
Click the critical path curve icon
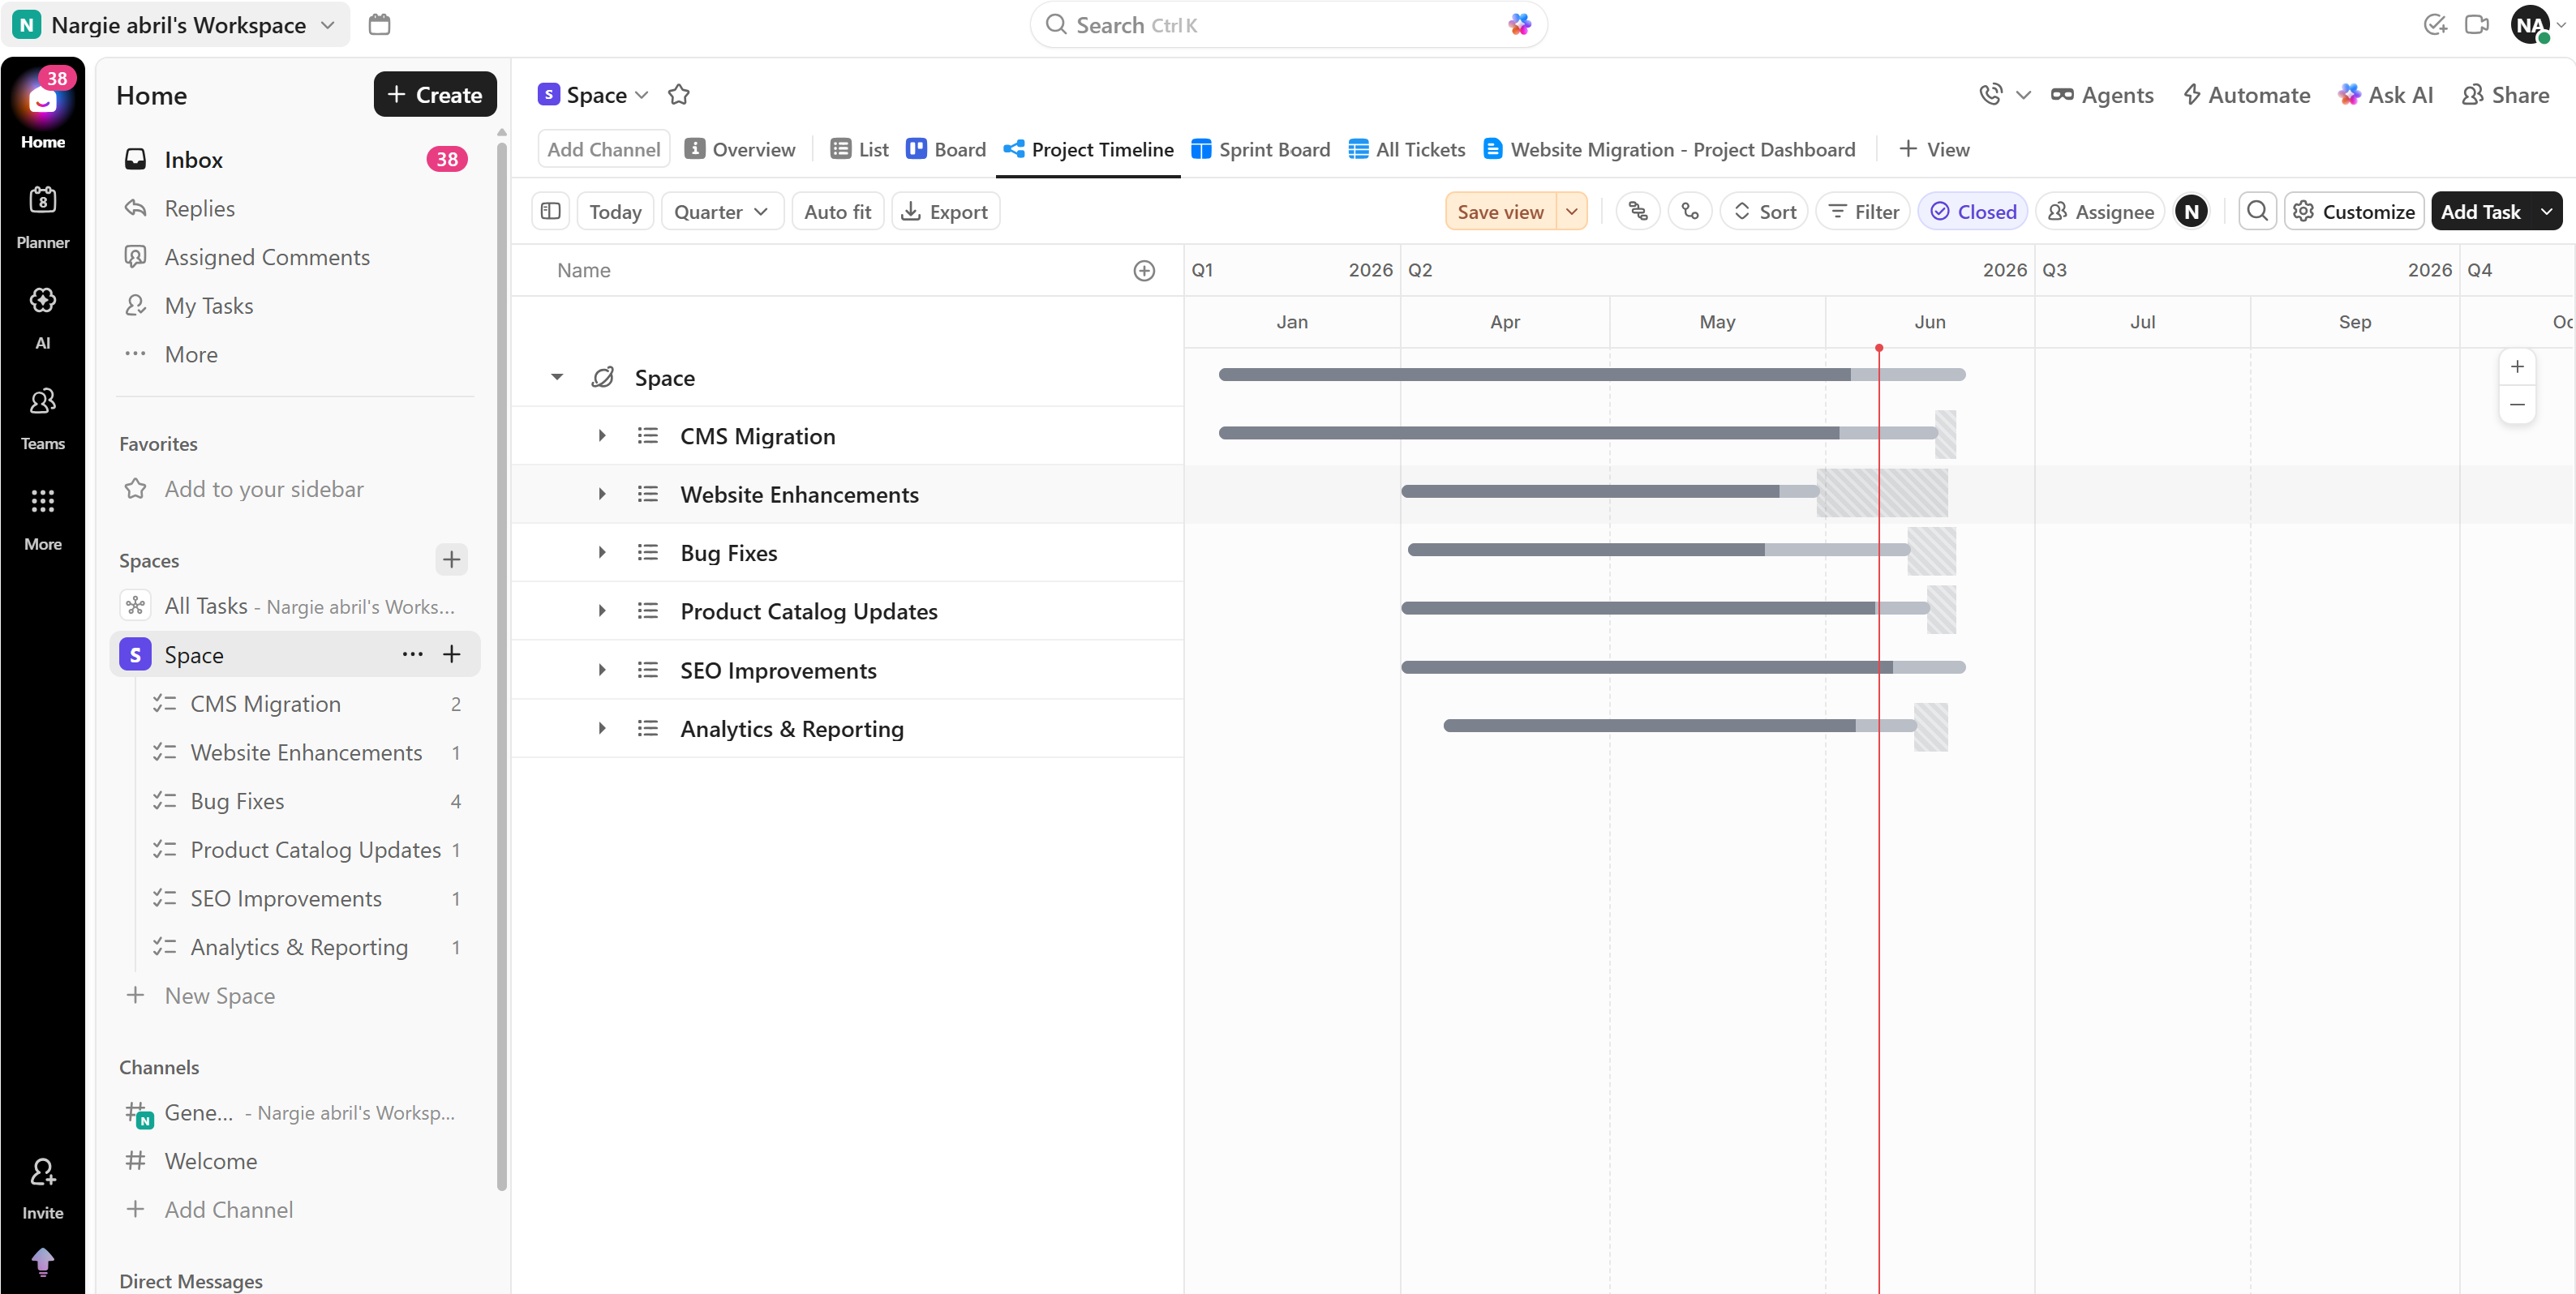click(x=1690, y=211)
